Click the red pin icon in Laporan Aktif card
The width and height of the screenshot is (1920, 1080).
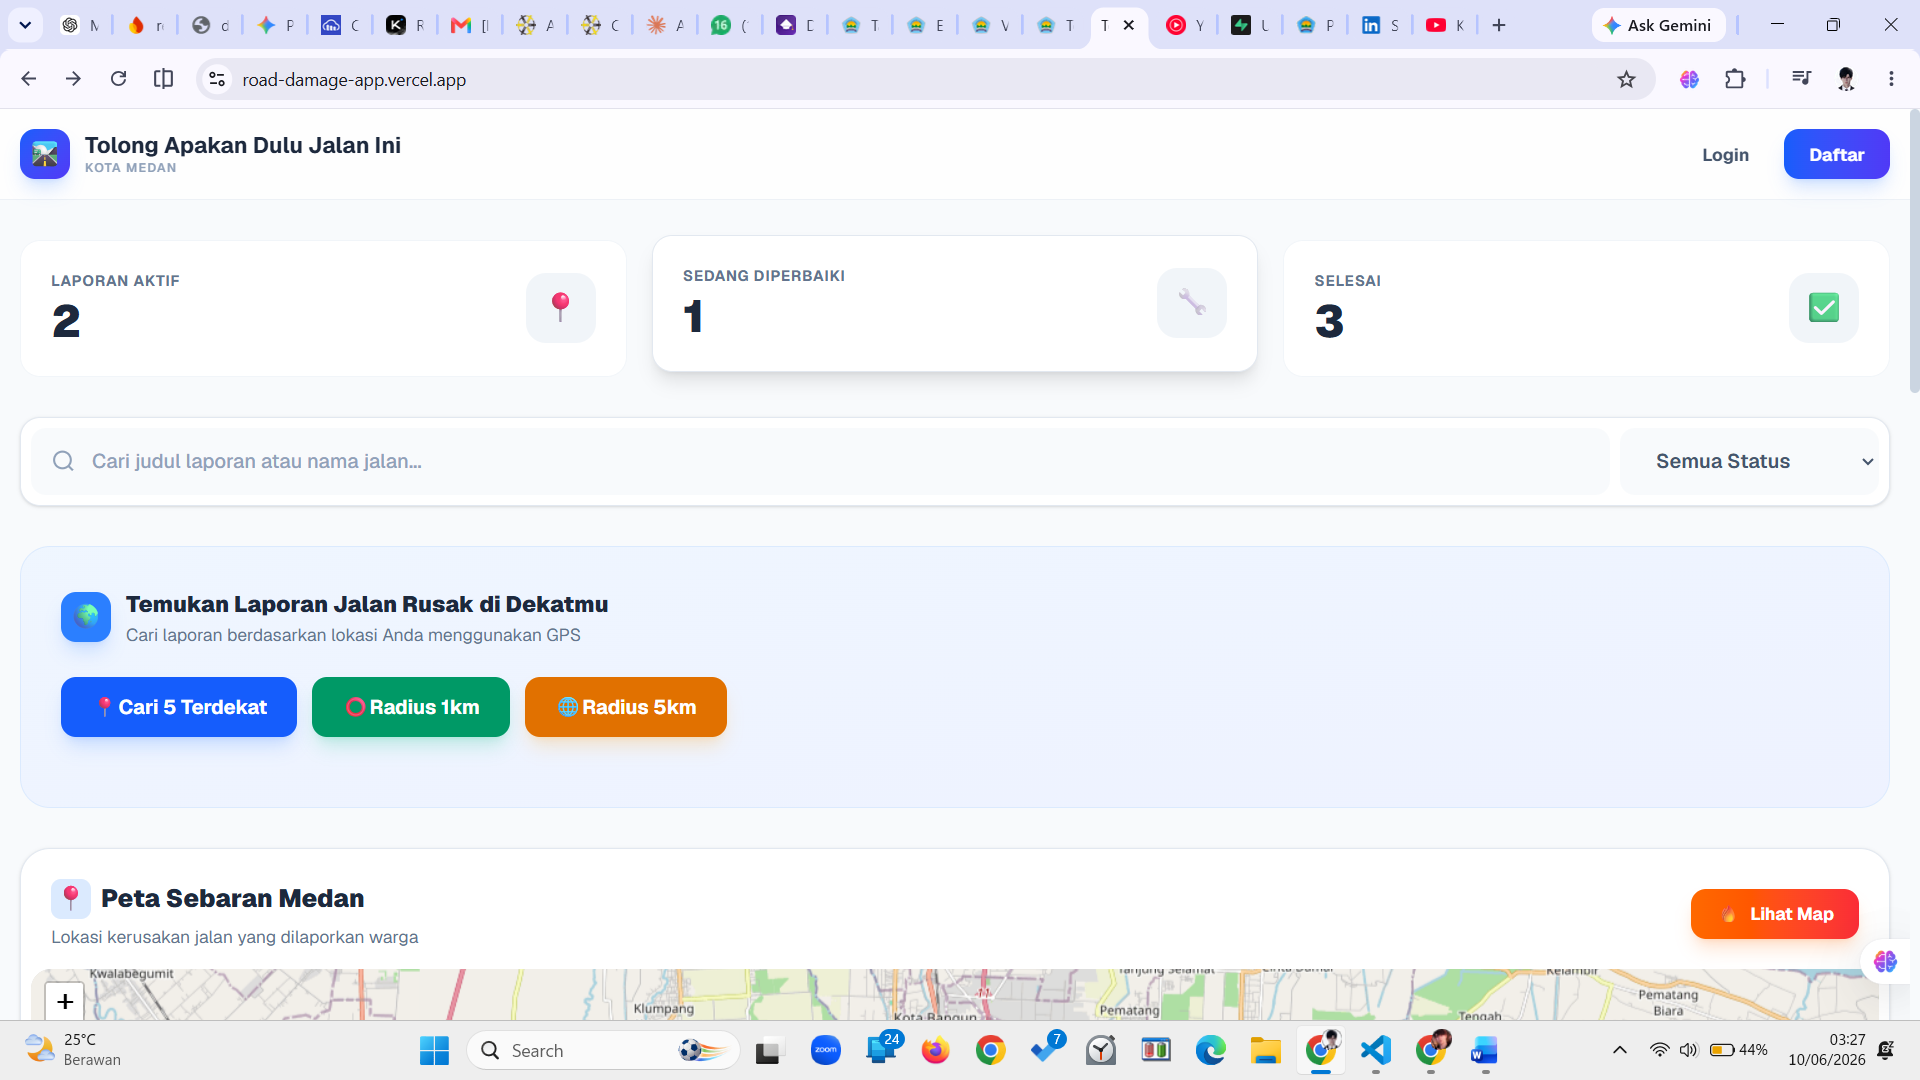pyautogui.click(x=561, y=308)
